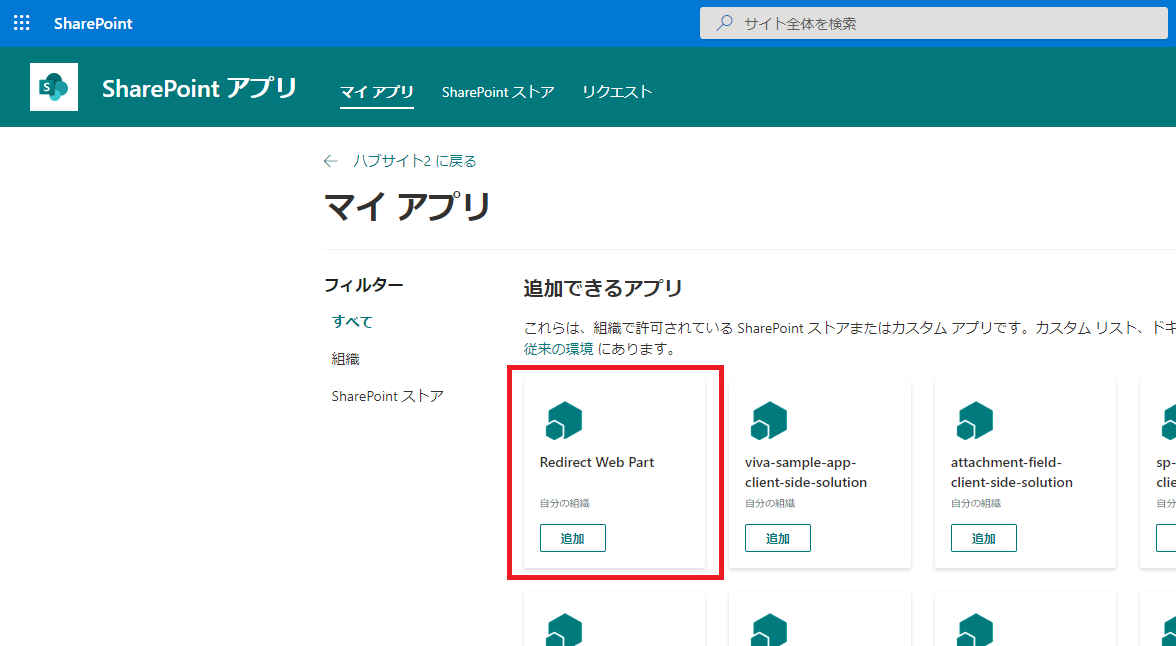
Task: Add the Redirect Web Part app
Action: [x=572, y=538]
